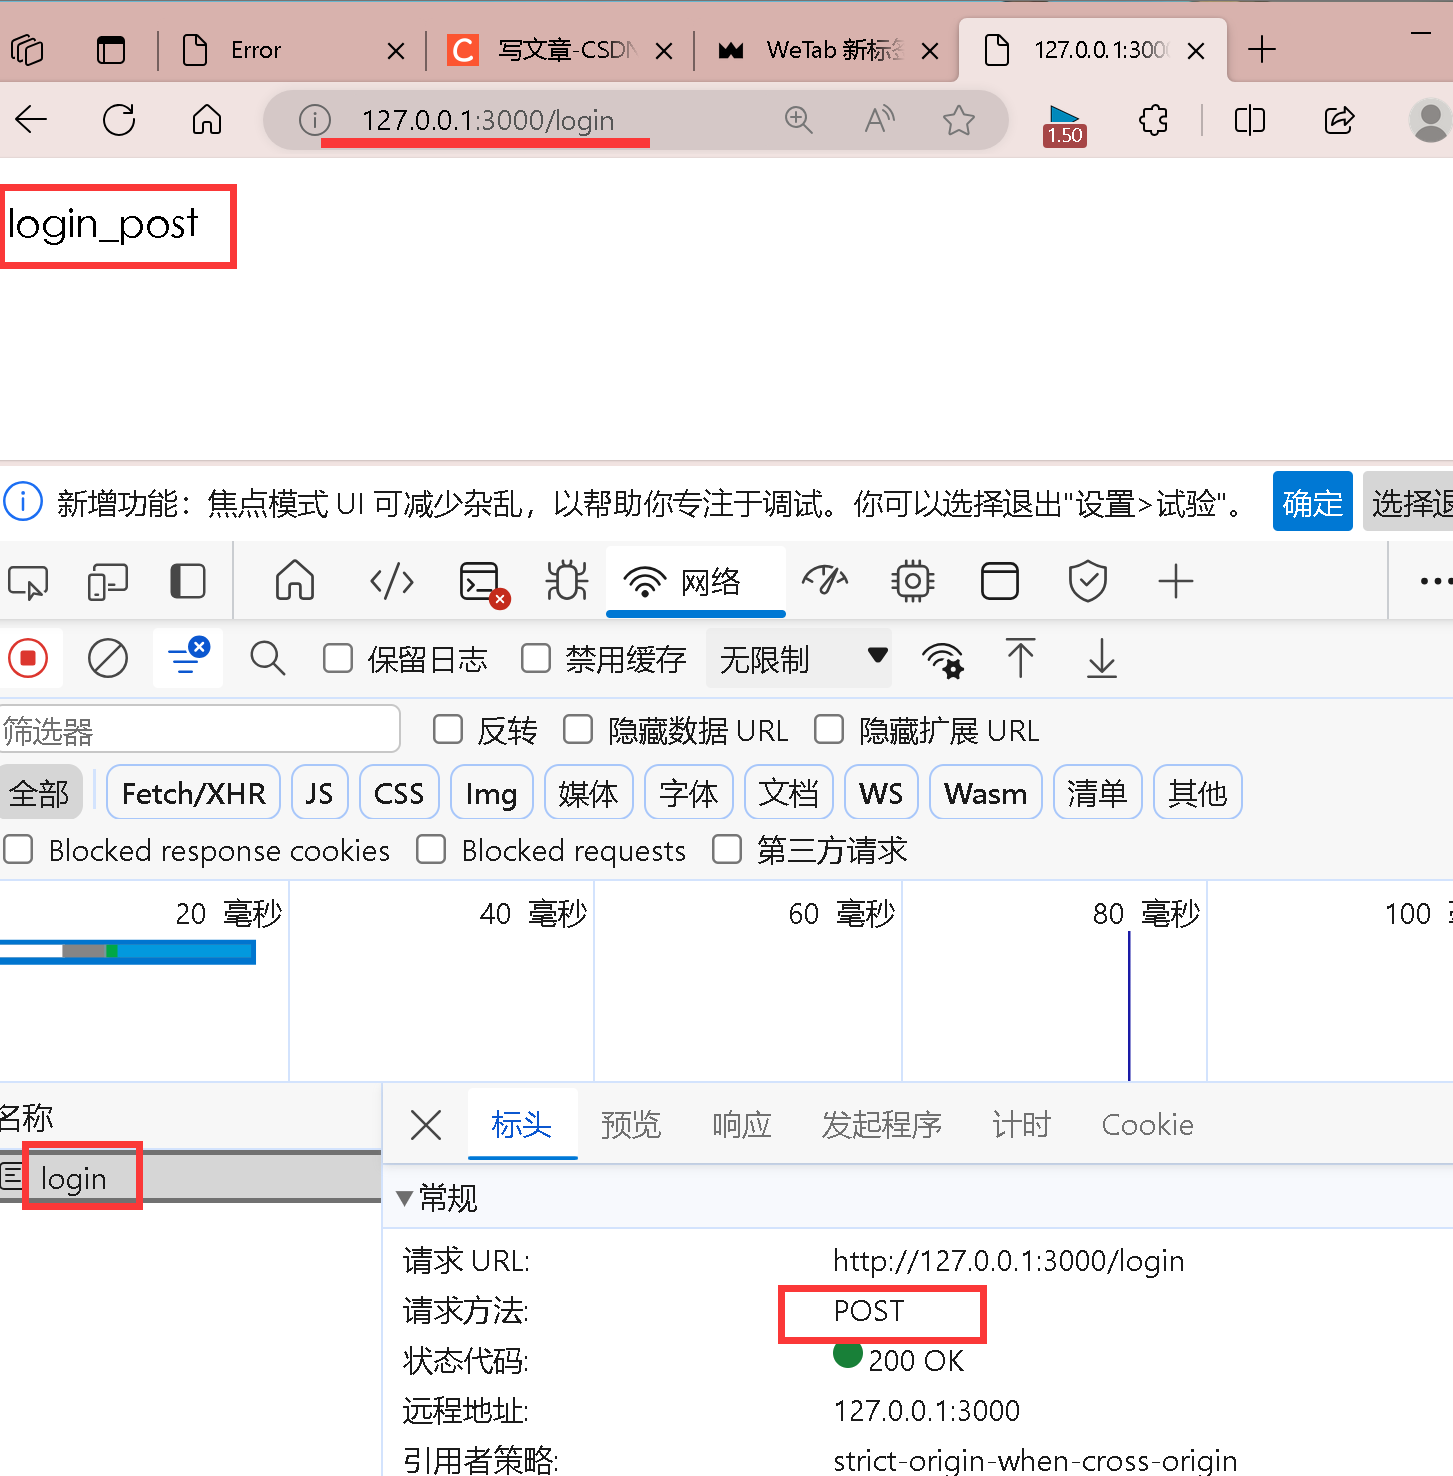Image resolution: width=1453 pixels, height=1476 pixels.
Task: Filter requests by WS type
Action: click(881, 793)
